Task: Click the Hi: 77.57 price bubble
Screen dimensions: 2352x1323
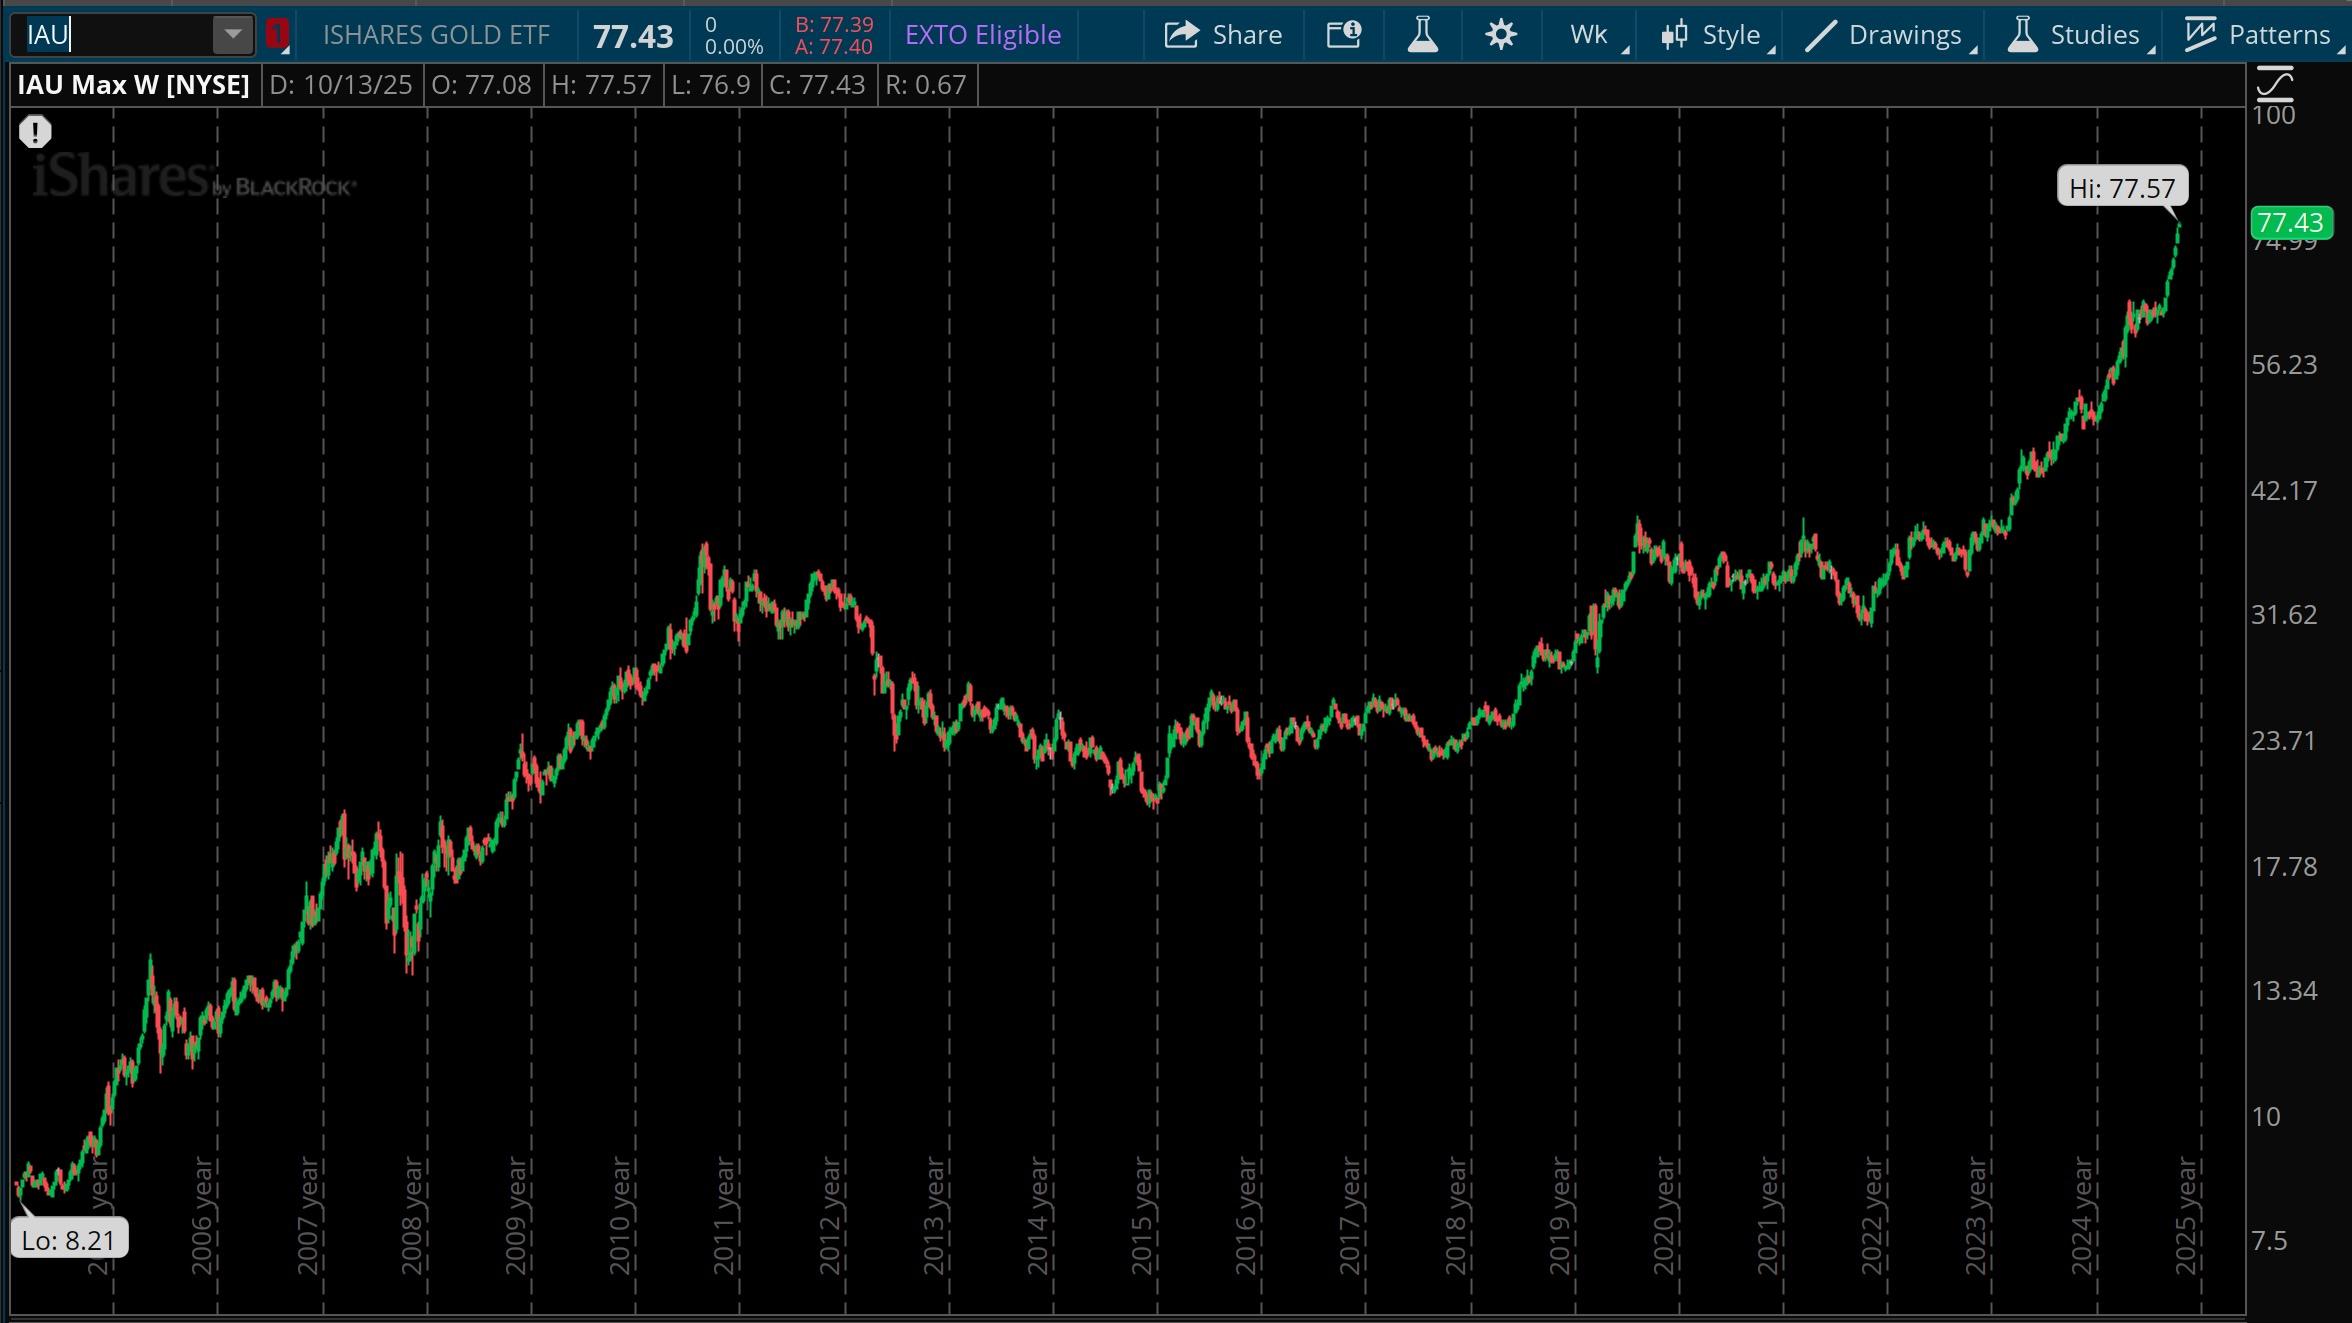Action: (x=2122, y=187)
